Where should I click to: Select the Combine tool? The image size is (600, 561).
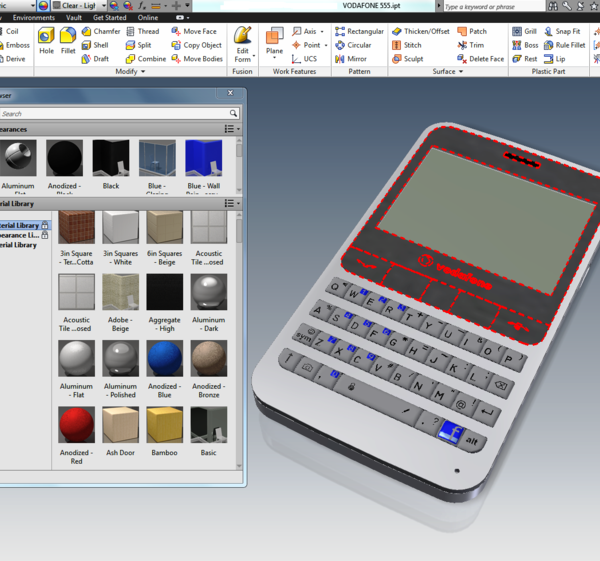[x=146, y=59]
